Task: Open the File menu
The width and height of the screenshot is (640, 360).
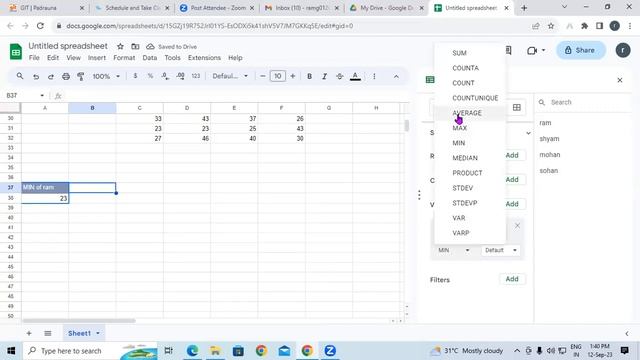Action: click(x=34, y=58)
